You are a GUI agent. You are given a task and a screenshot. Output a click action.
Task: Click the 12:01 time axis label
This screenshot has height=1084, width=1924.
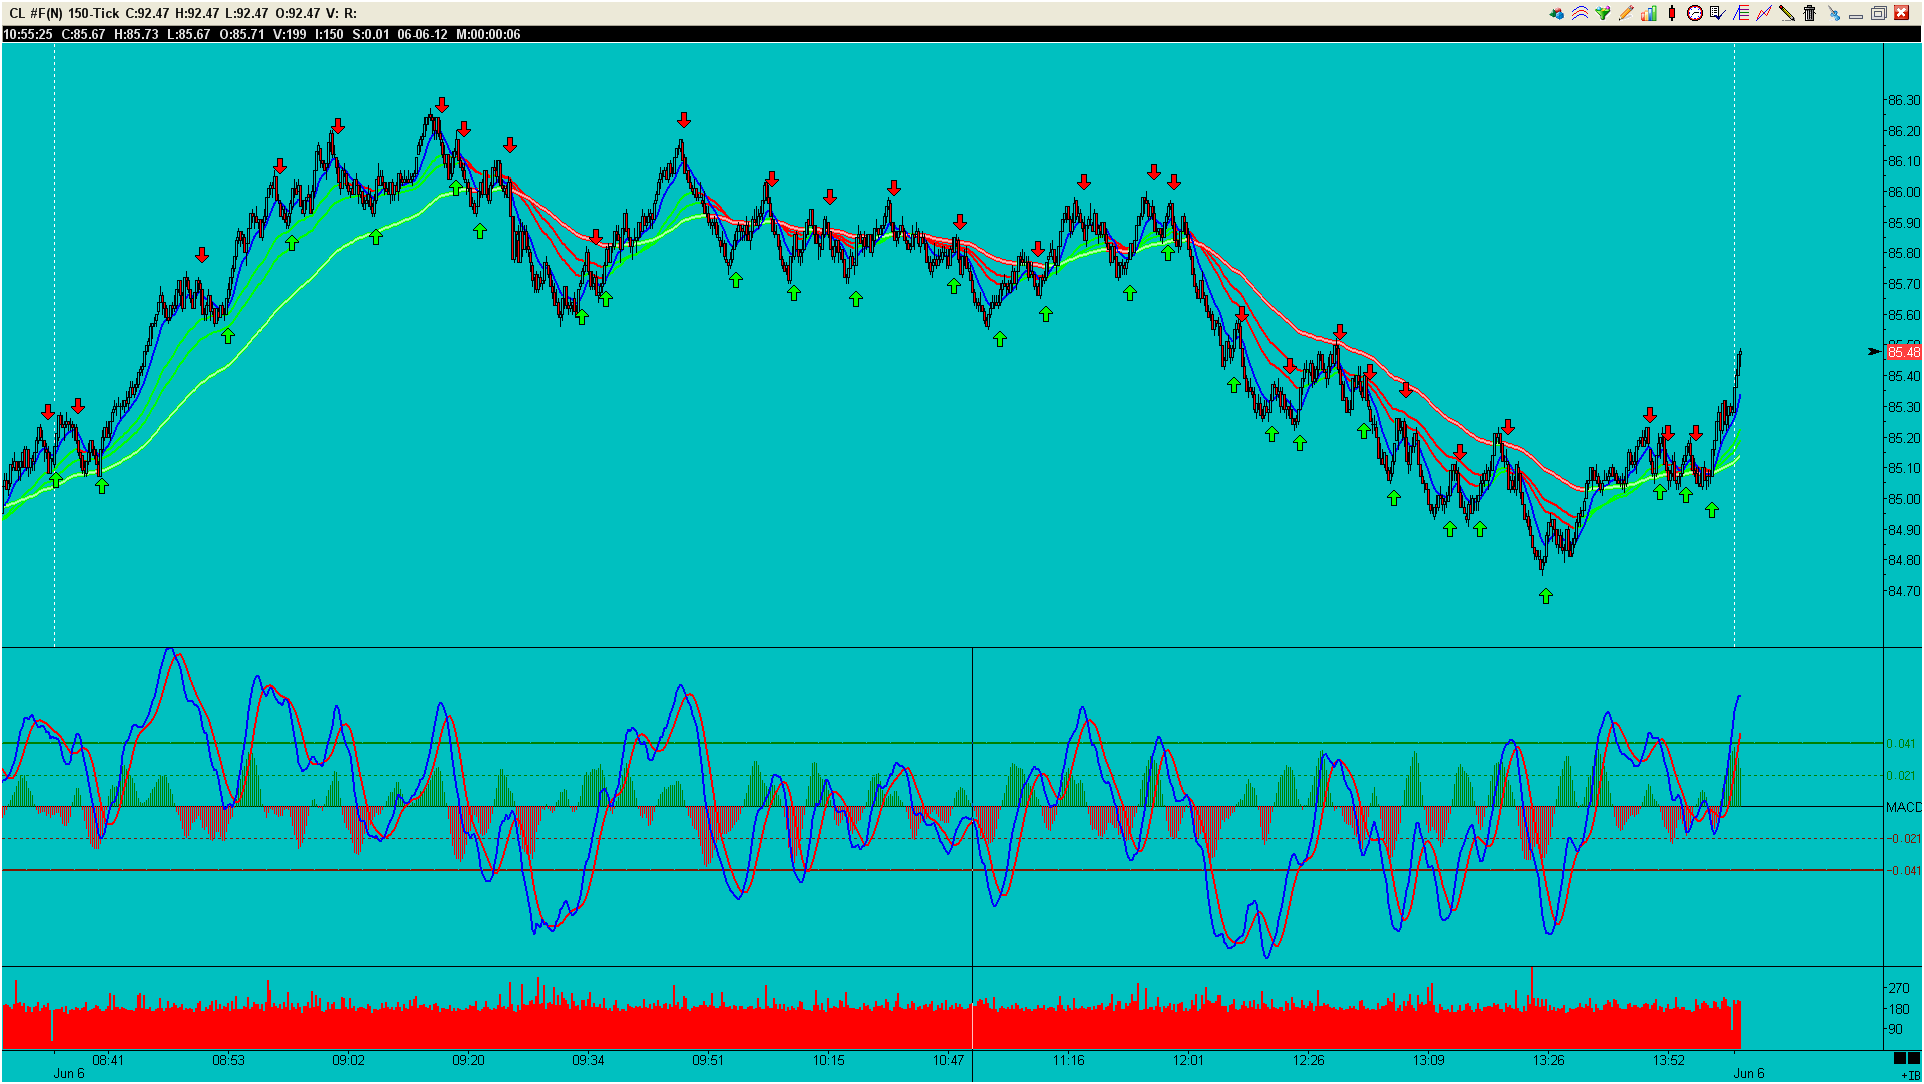[x=1188, y=1060]
